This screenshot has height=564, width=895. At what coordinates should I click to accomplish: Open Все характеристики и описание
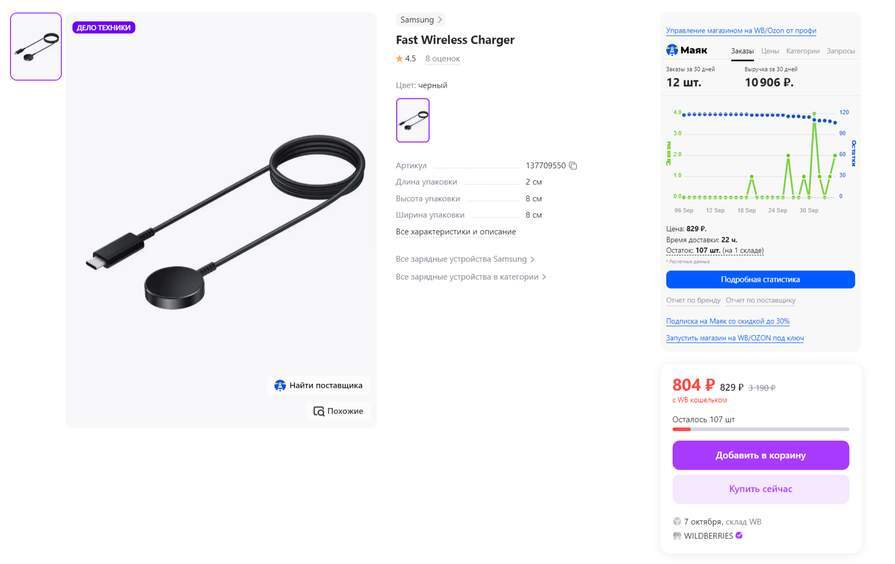(455, 232)
